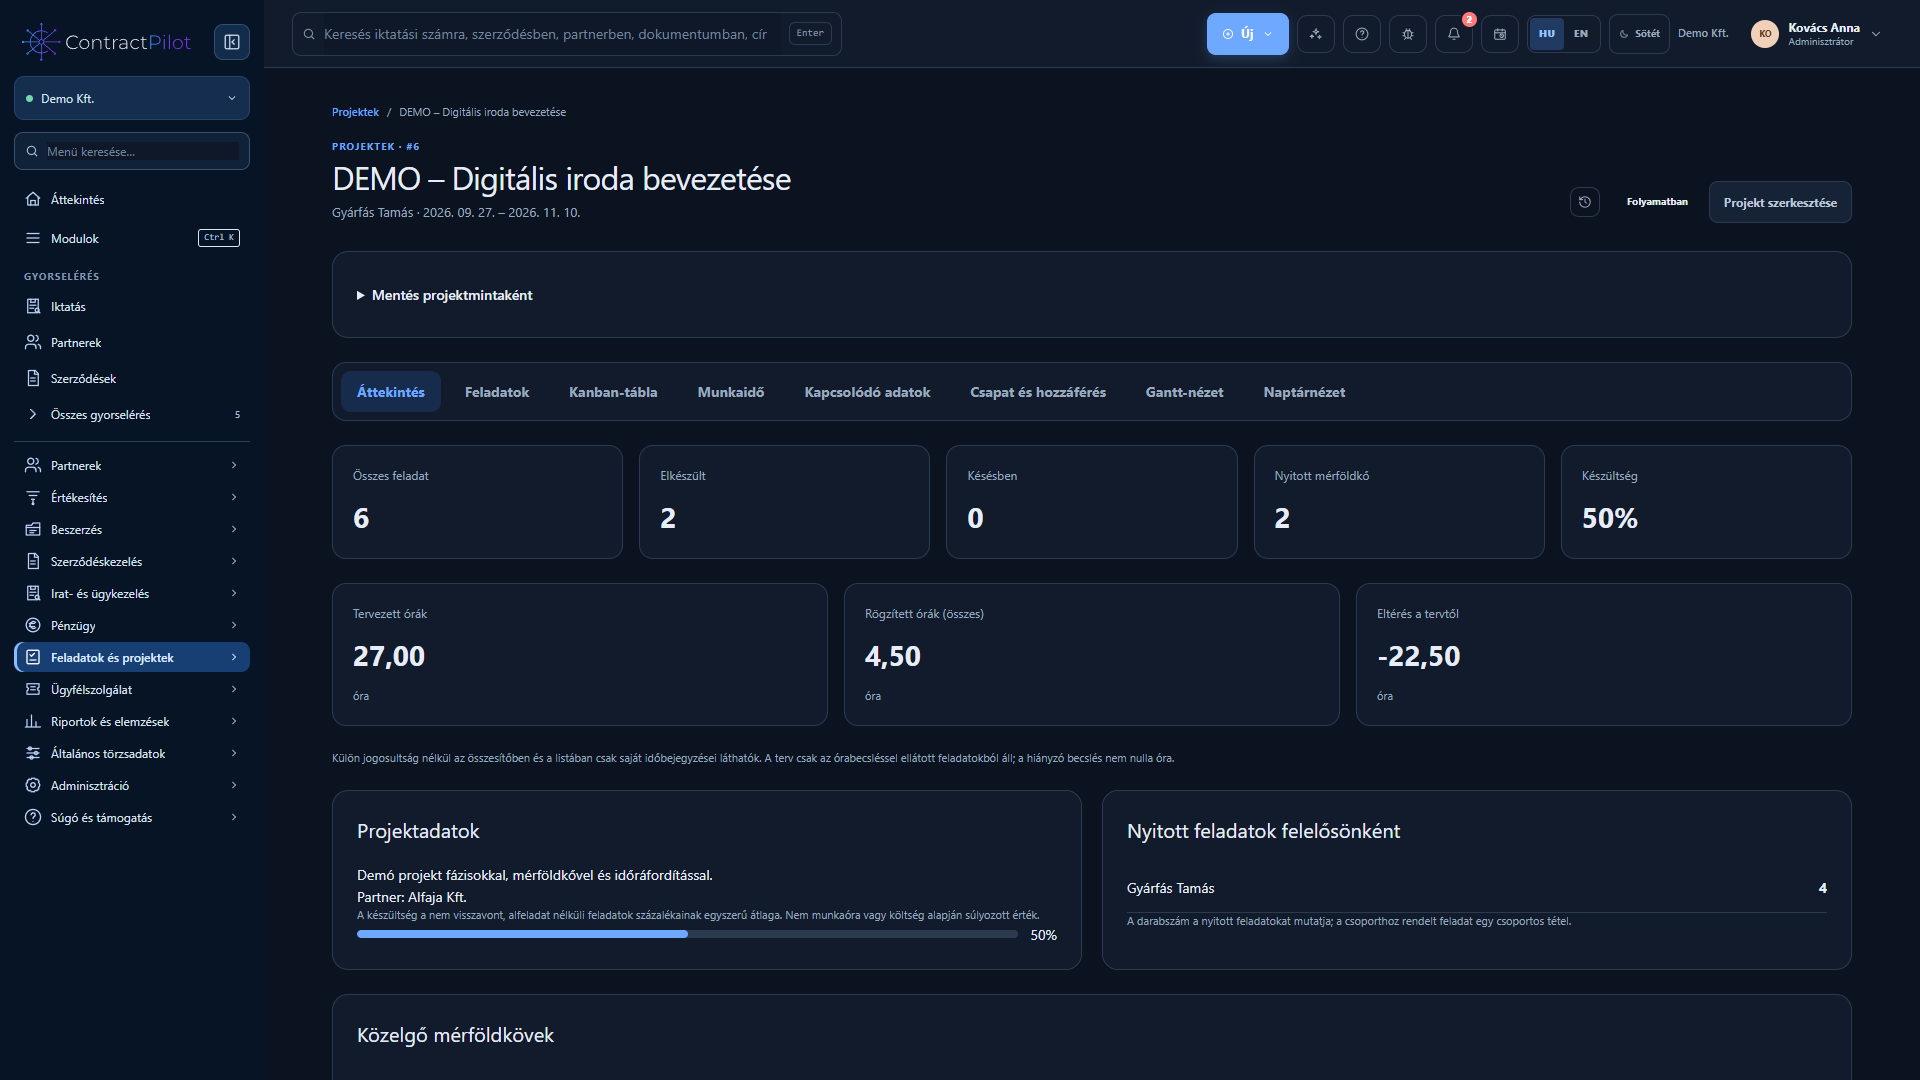Expand Szerződéskezelés sidebar group

point(132,562)
